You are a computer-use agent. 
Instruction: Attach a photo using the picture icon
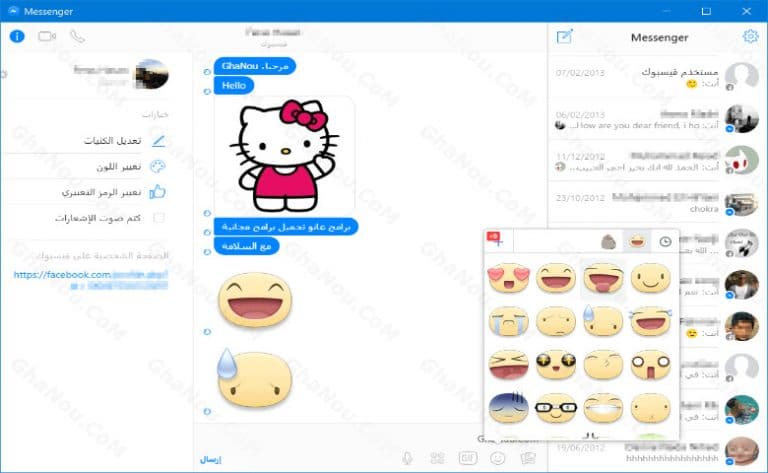click(528, 458)
